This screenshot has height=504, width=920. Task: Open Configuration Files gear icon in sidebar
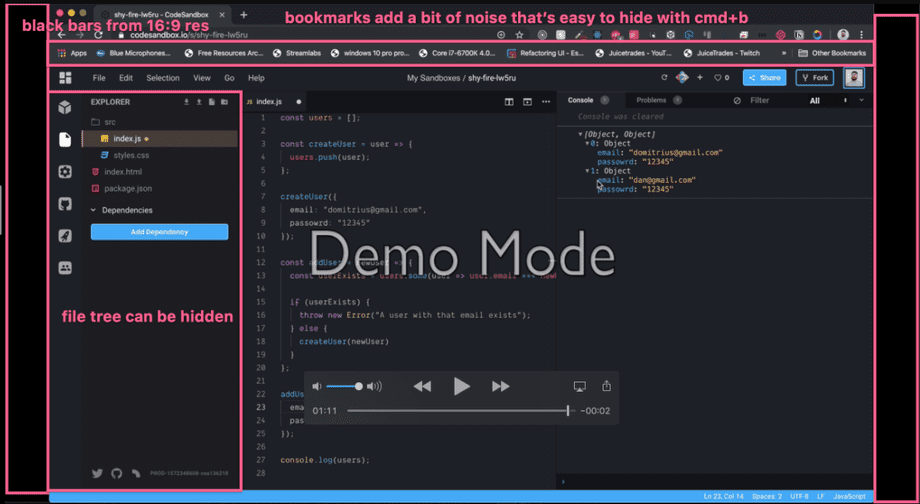65,171
